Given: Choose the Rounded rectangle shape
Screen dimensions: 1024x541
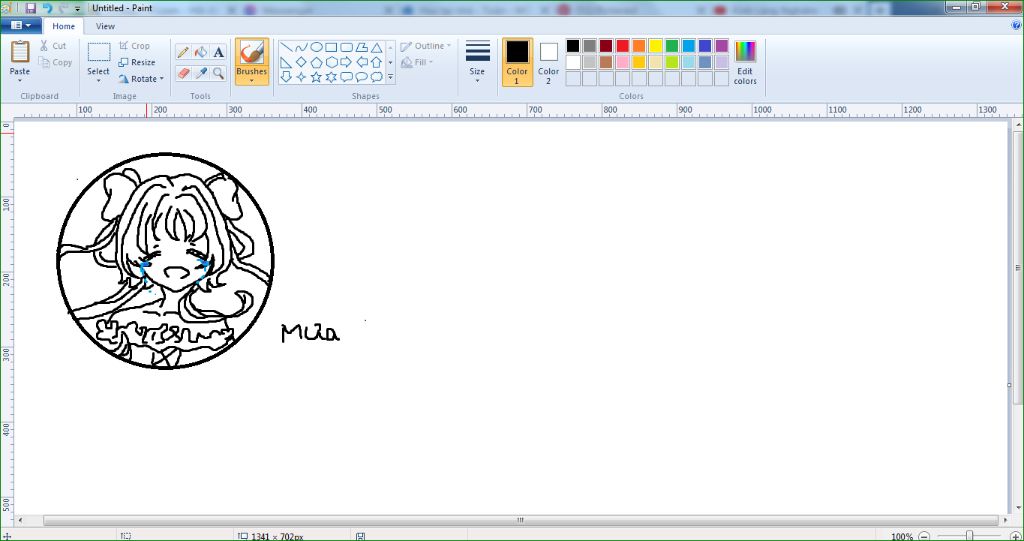Looking at the screenshot, I should coord(346,47).
